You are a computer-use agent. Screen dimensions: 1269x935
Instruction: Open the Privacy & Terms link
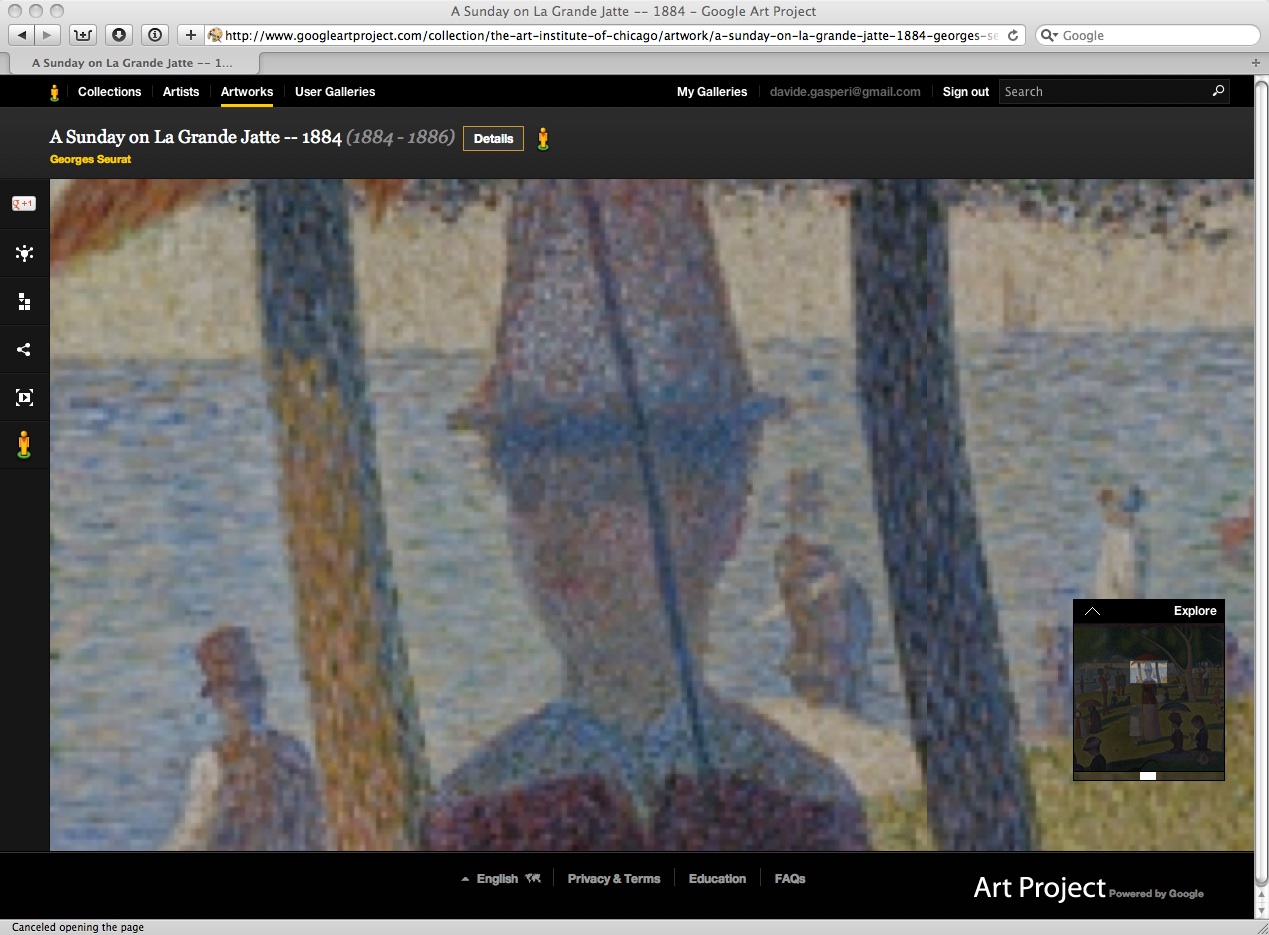614,879
